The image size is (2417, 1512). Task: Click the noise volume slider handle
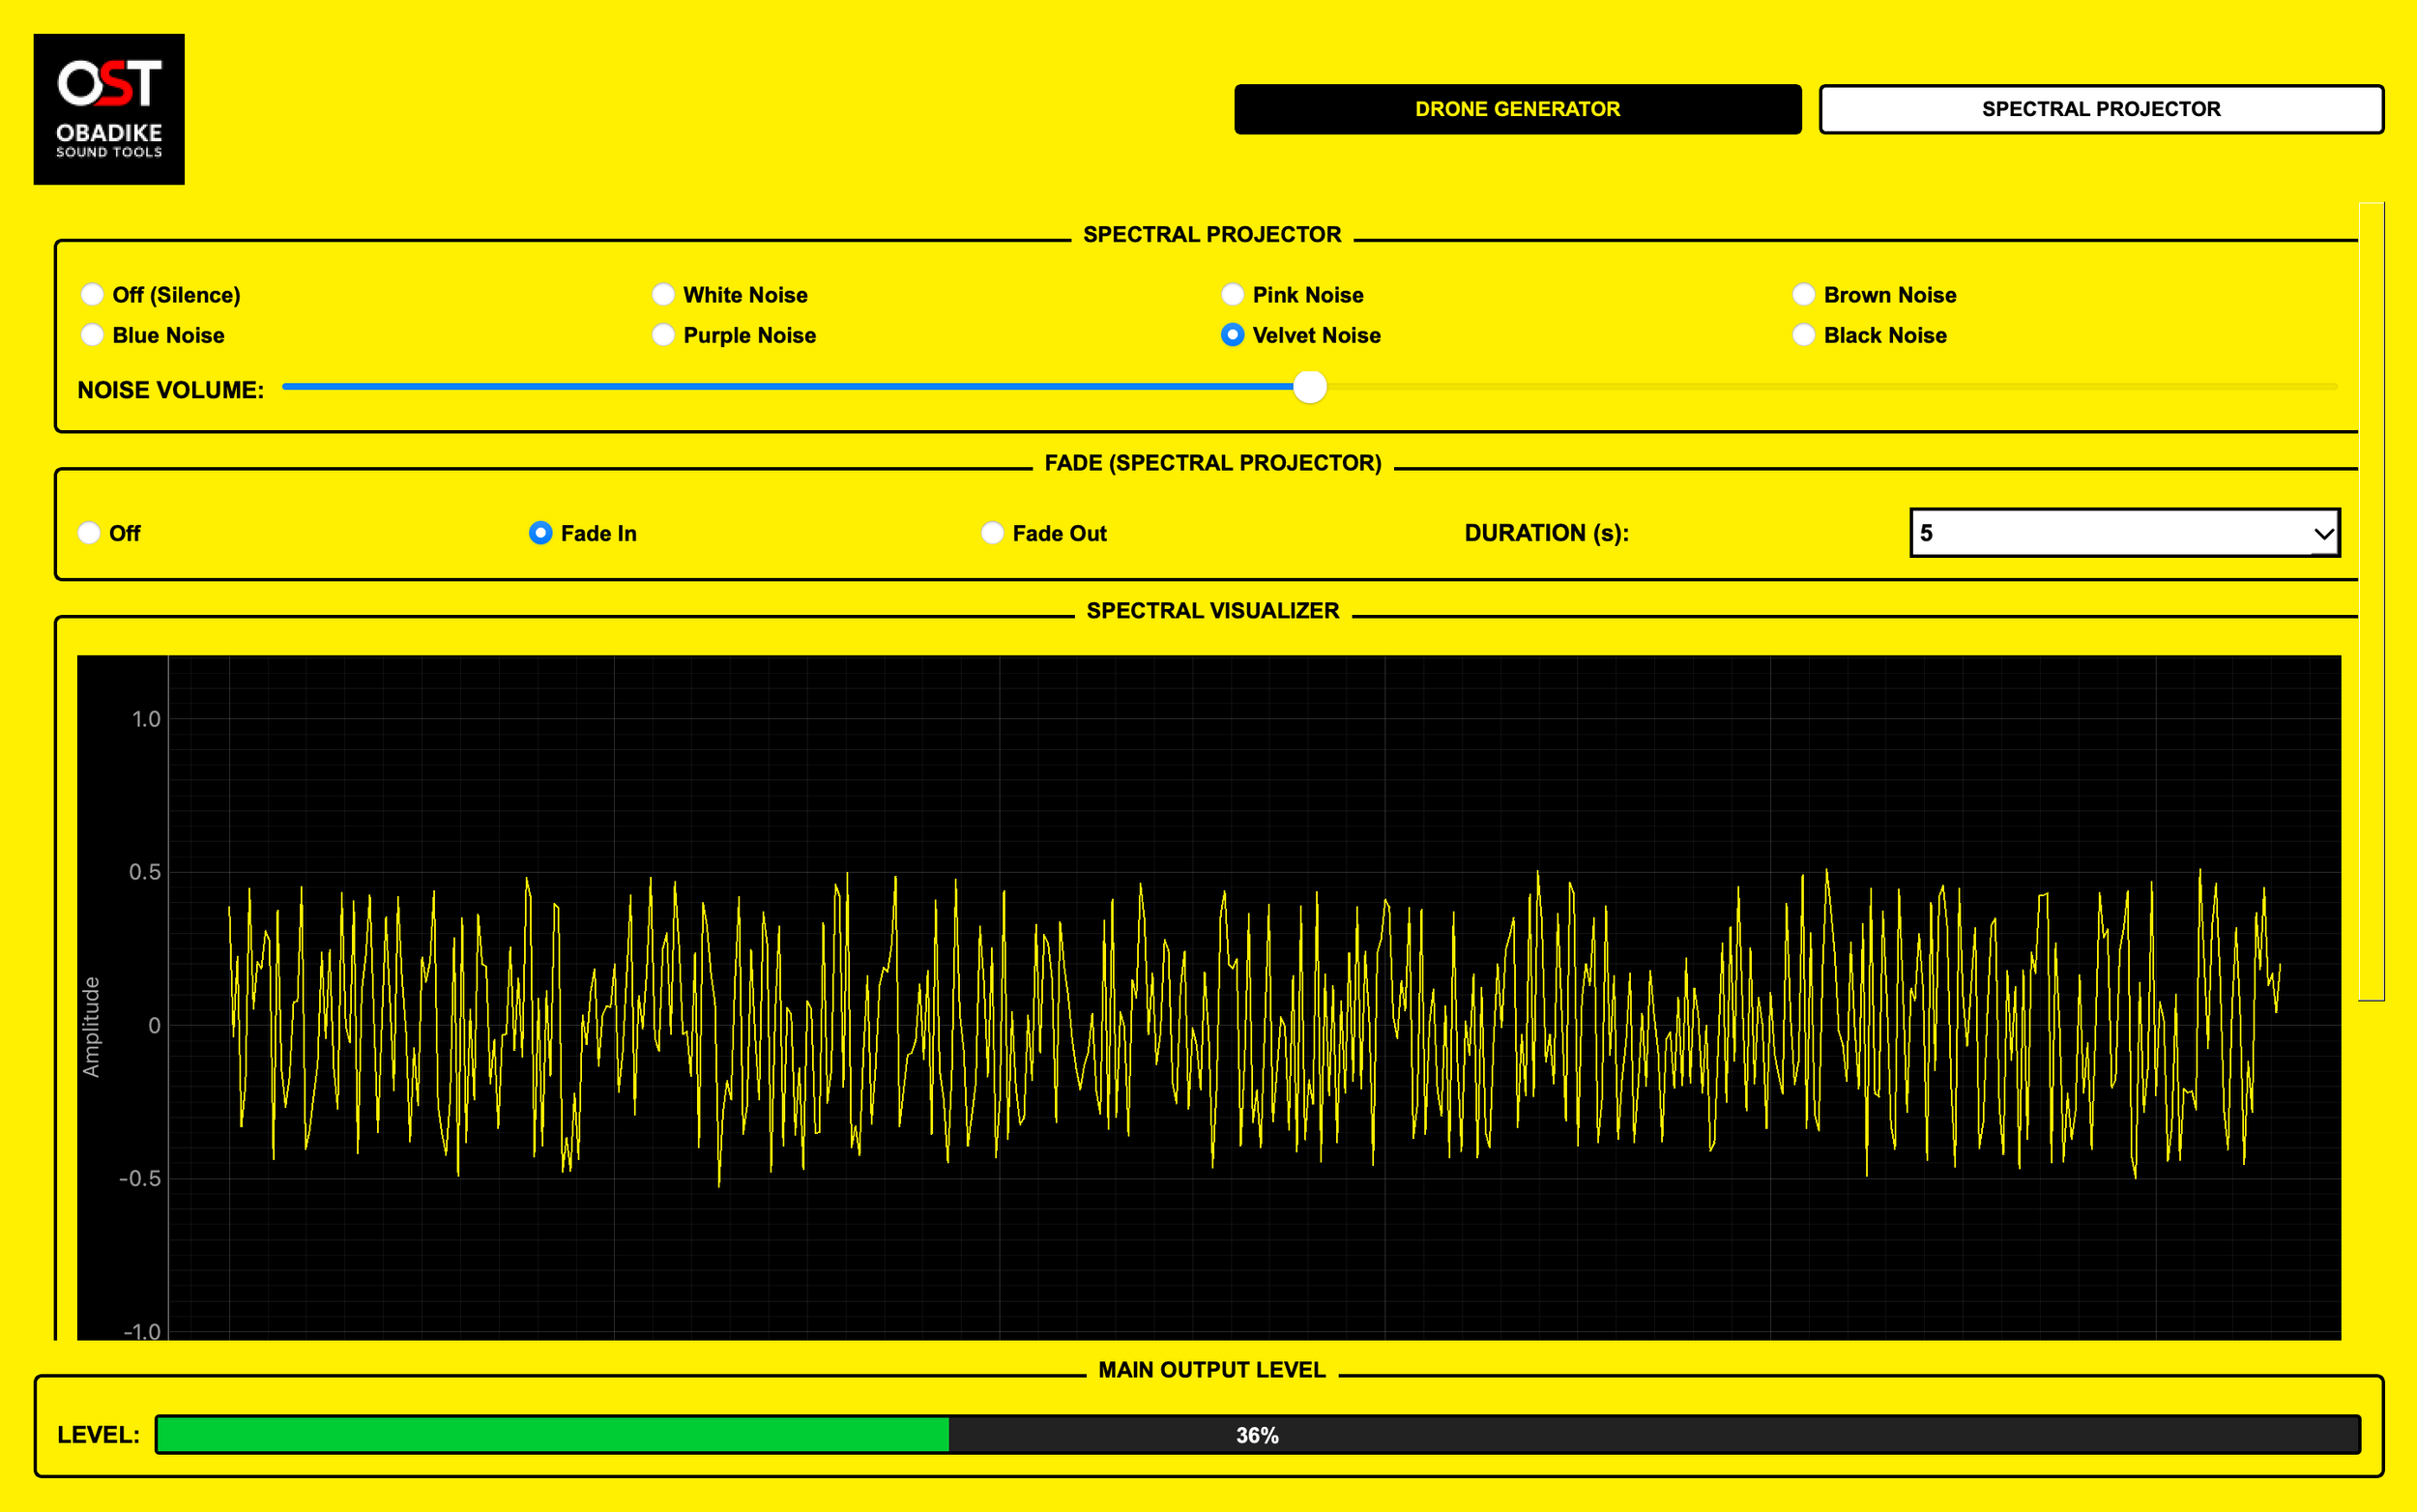pyautogui.click(x=1309, y=387)
